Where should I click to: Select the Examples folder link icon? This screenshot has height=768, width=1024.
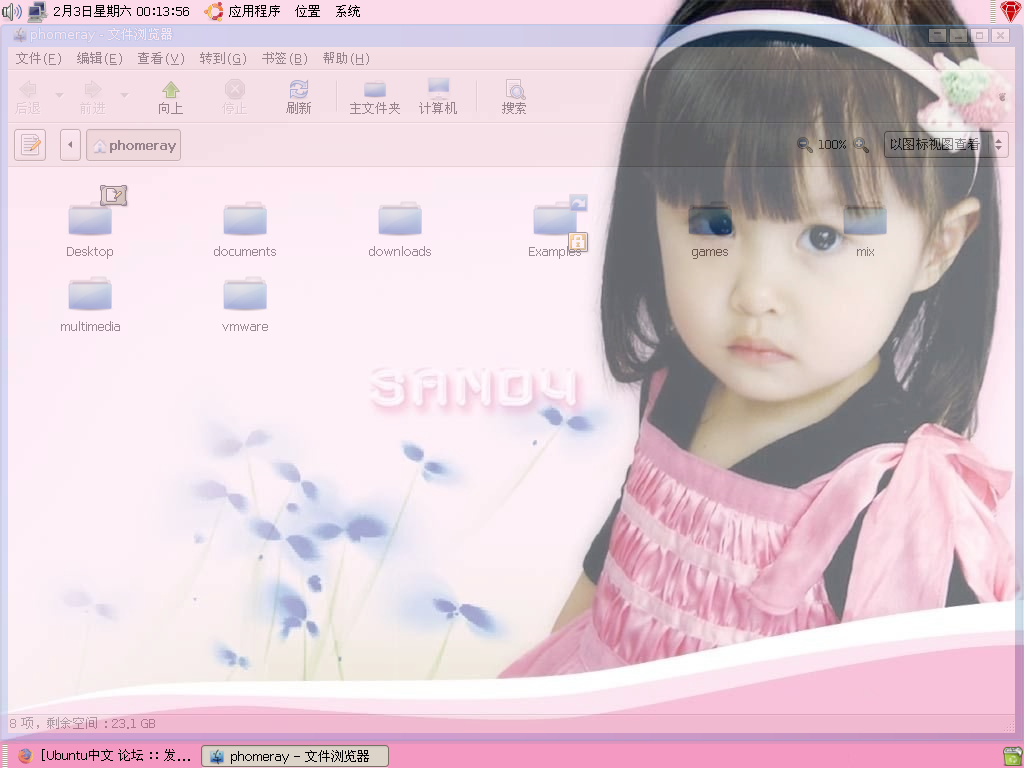pyautogui.click(x=555, y=218)
